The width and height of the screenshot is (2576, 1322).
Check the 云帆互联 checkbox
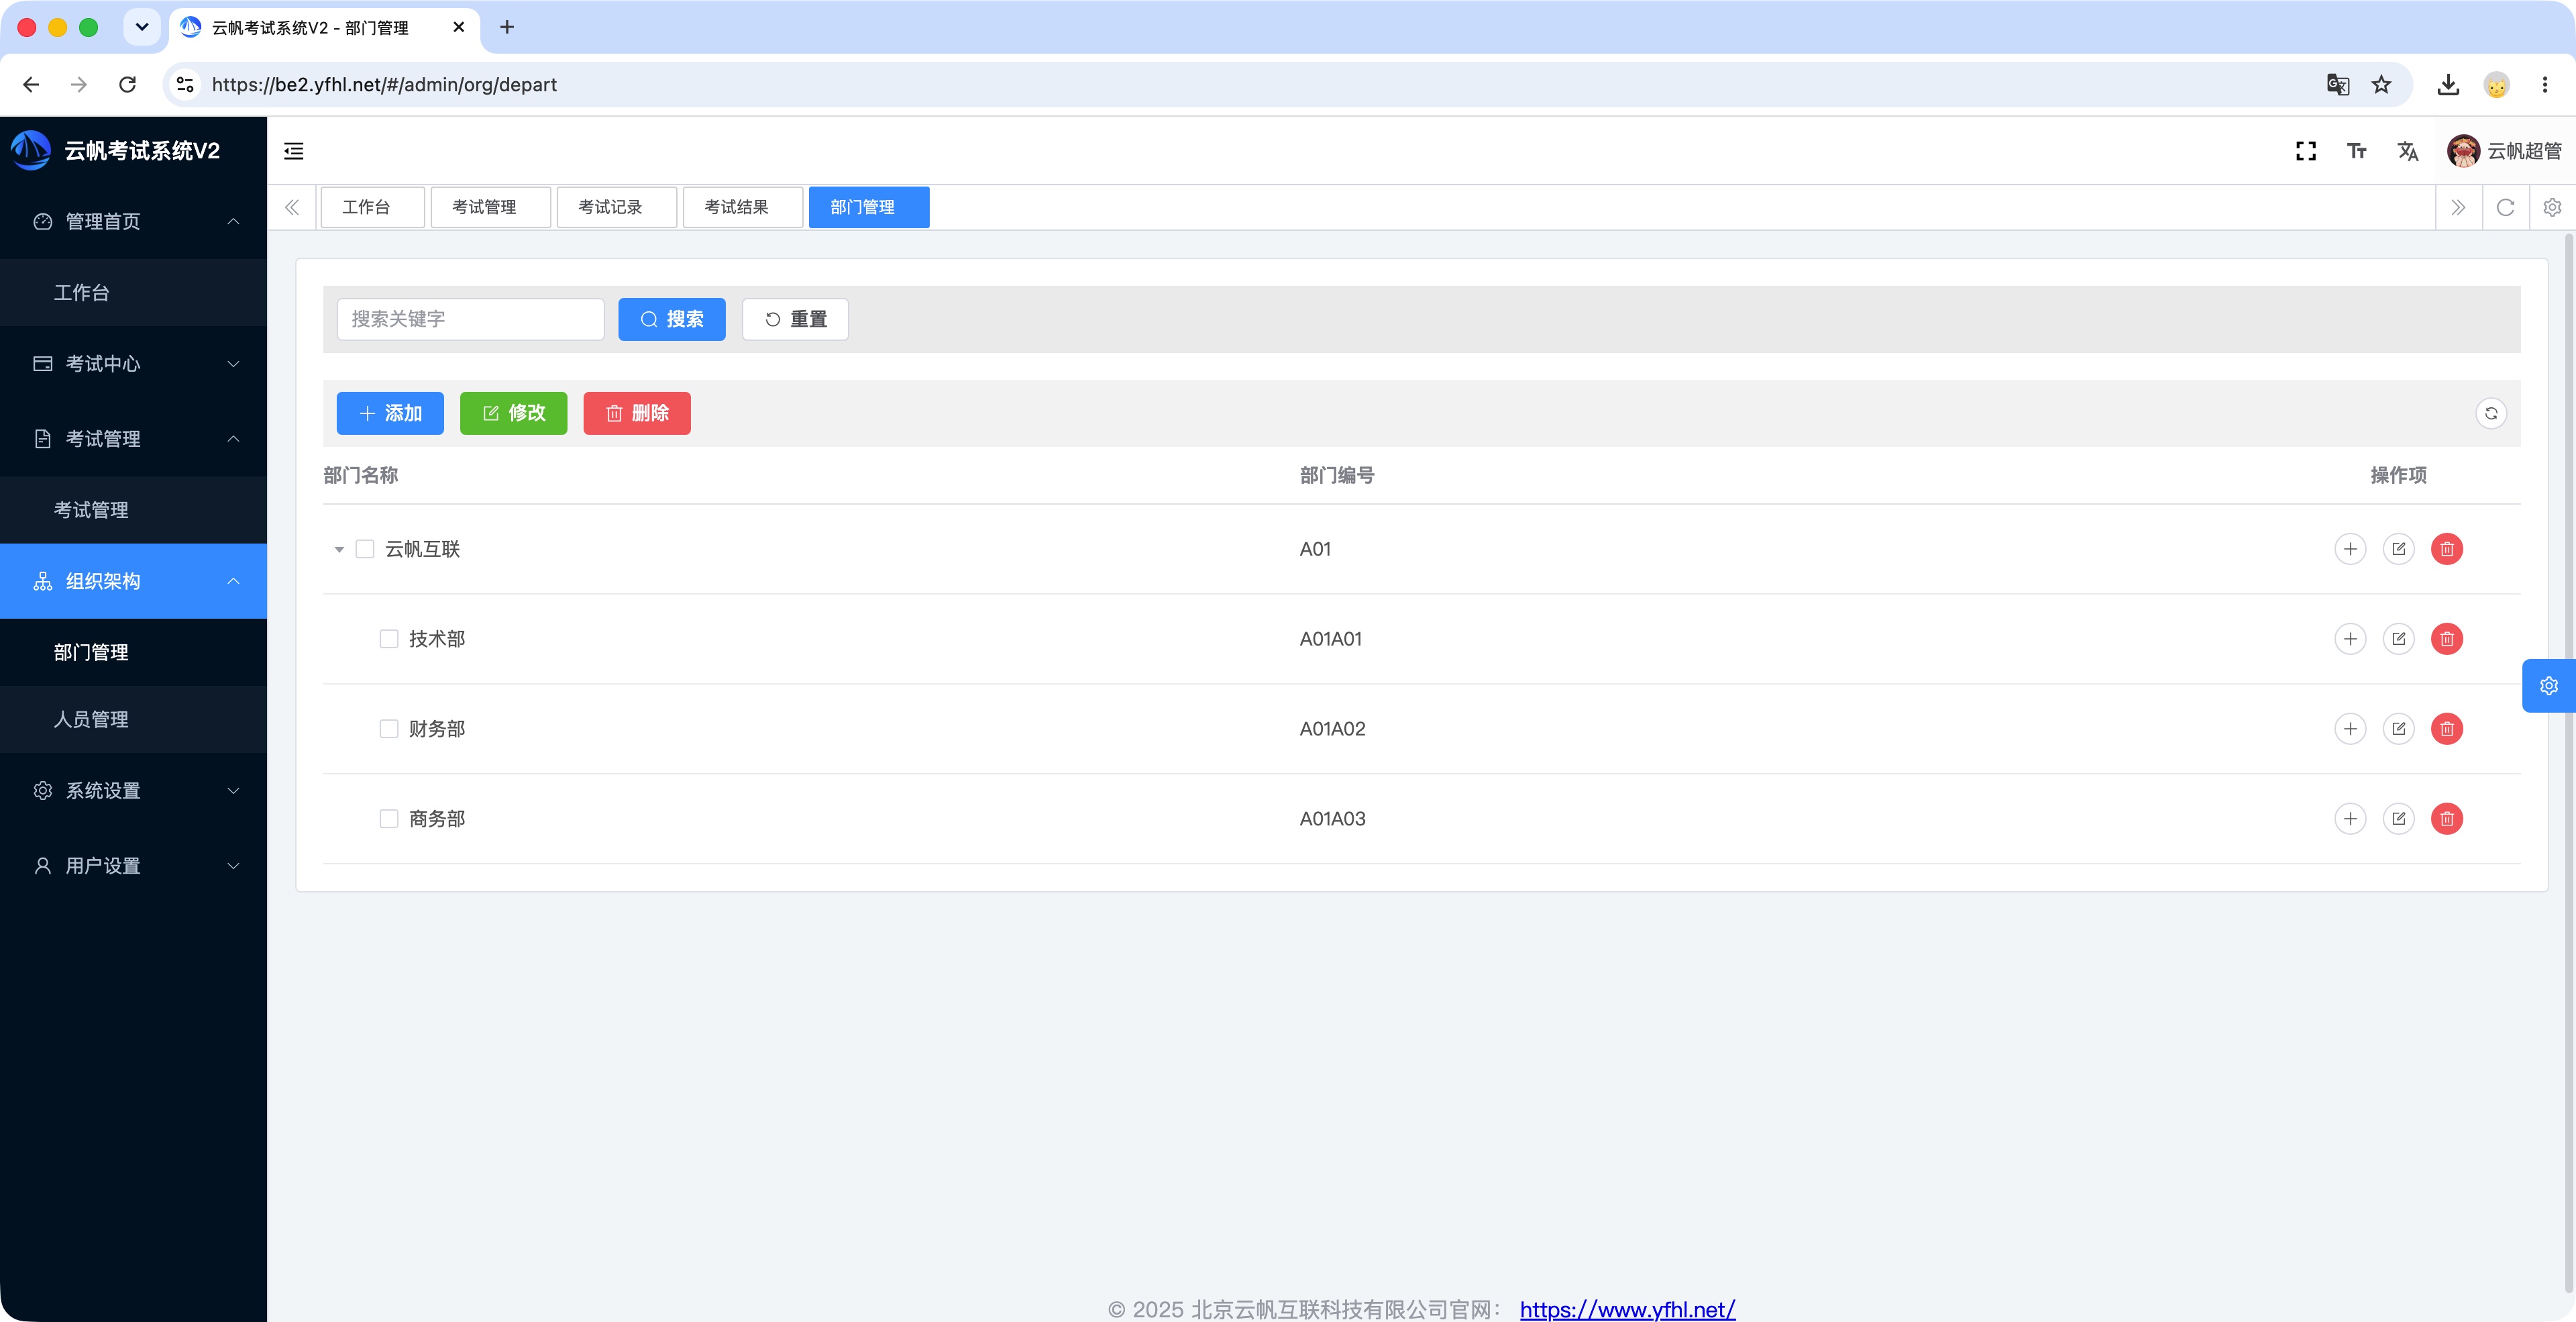(x=365, y=549)
